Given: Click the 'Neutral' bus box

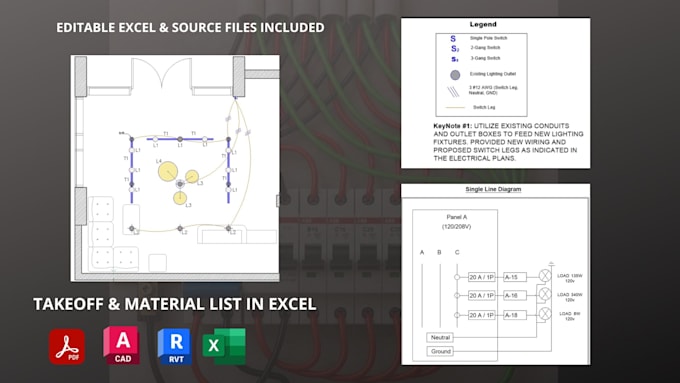Looking at the screenshot, I should (x=440, y=337).
